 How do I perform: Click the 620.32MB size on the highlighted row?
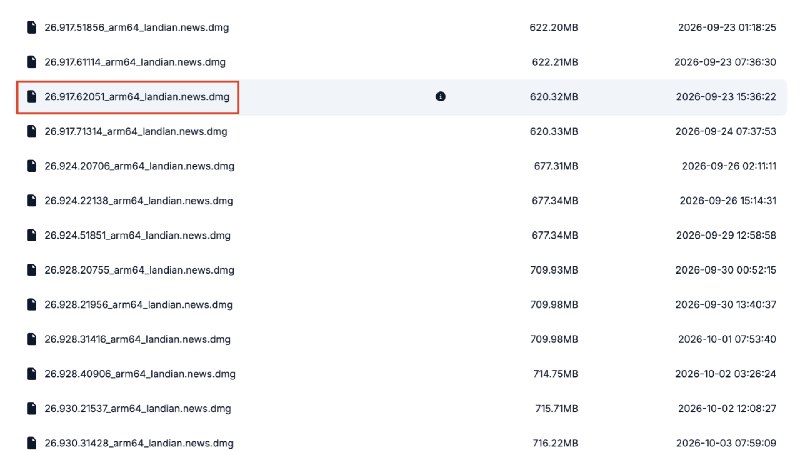click(x=554, y=97)
